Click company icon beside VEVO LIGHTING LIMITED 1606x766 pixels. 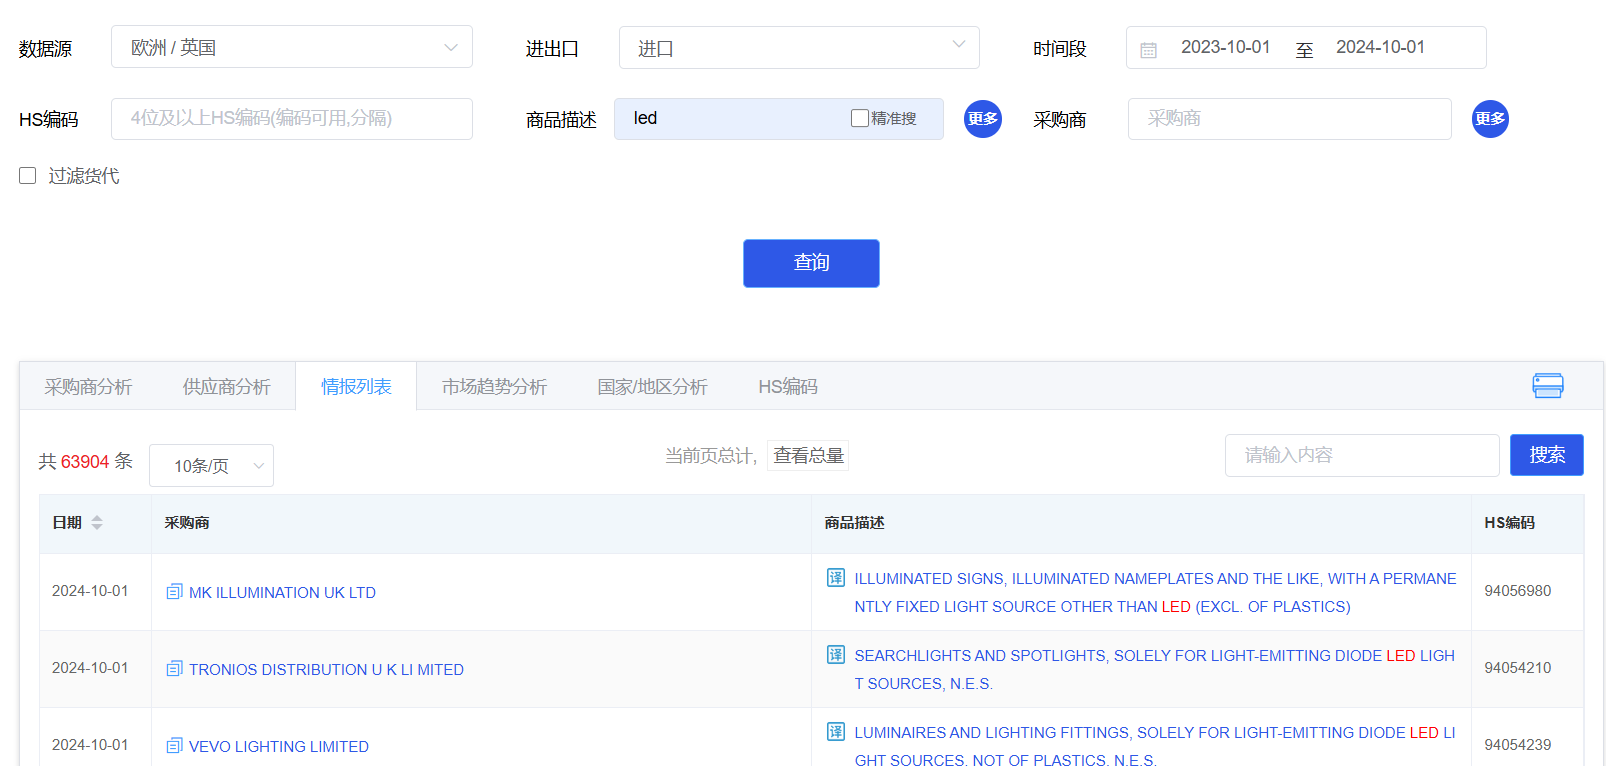174,746
